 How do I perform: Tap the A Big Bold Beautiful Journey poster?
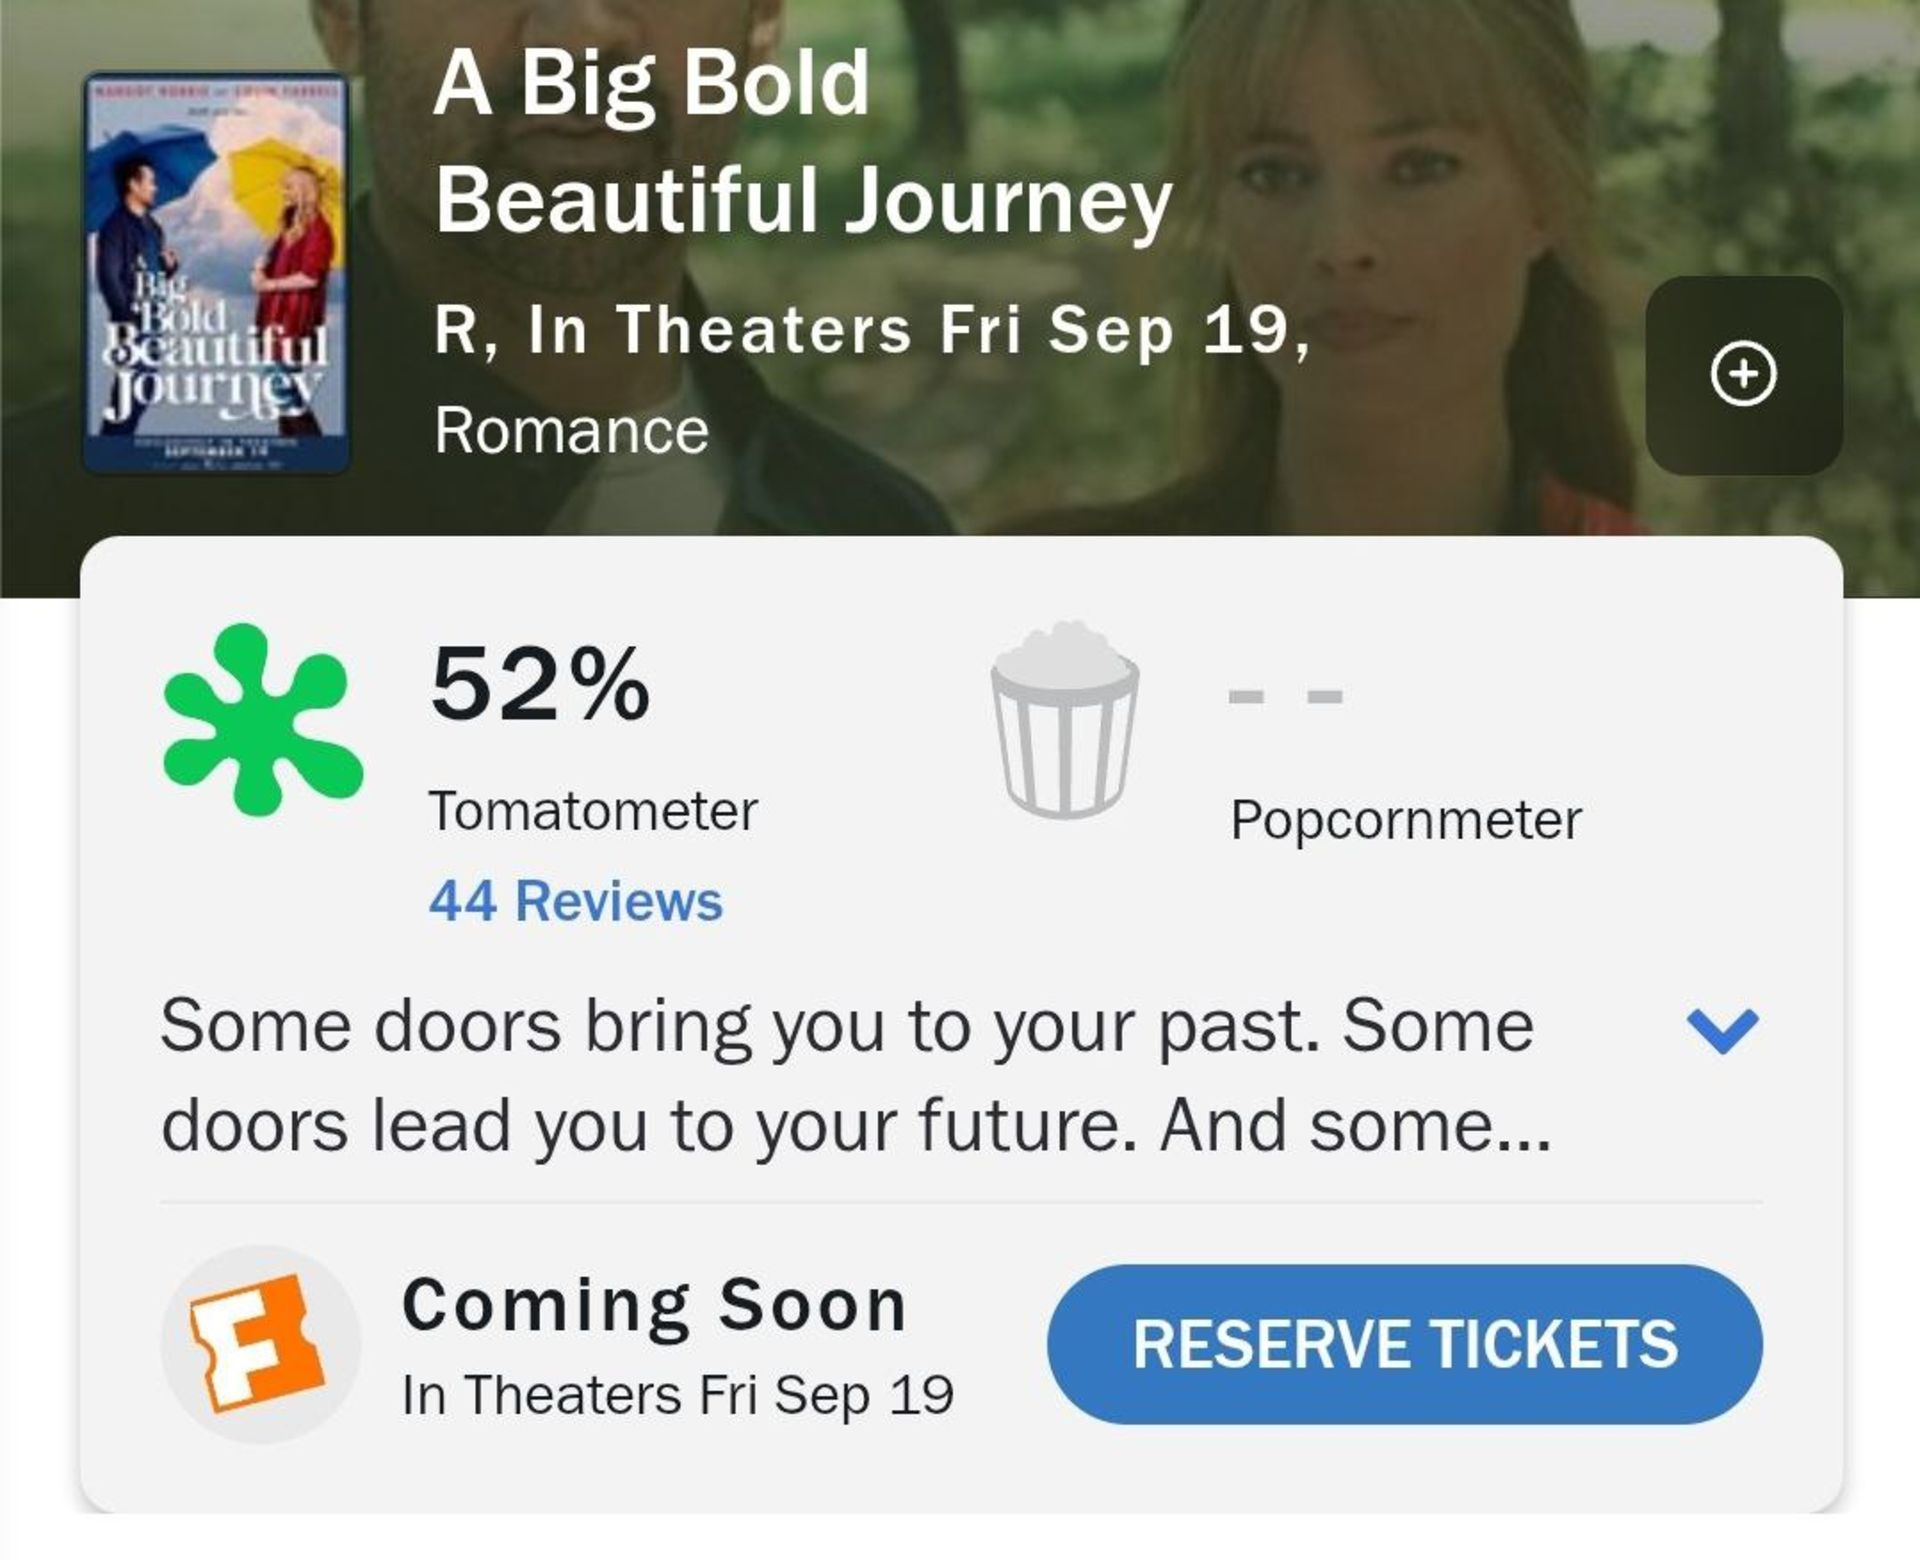click(213, 275)
